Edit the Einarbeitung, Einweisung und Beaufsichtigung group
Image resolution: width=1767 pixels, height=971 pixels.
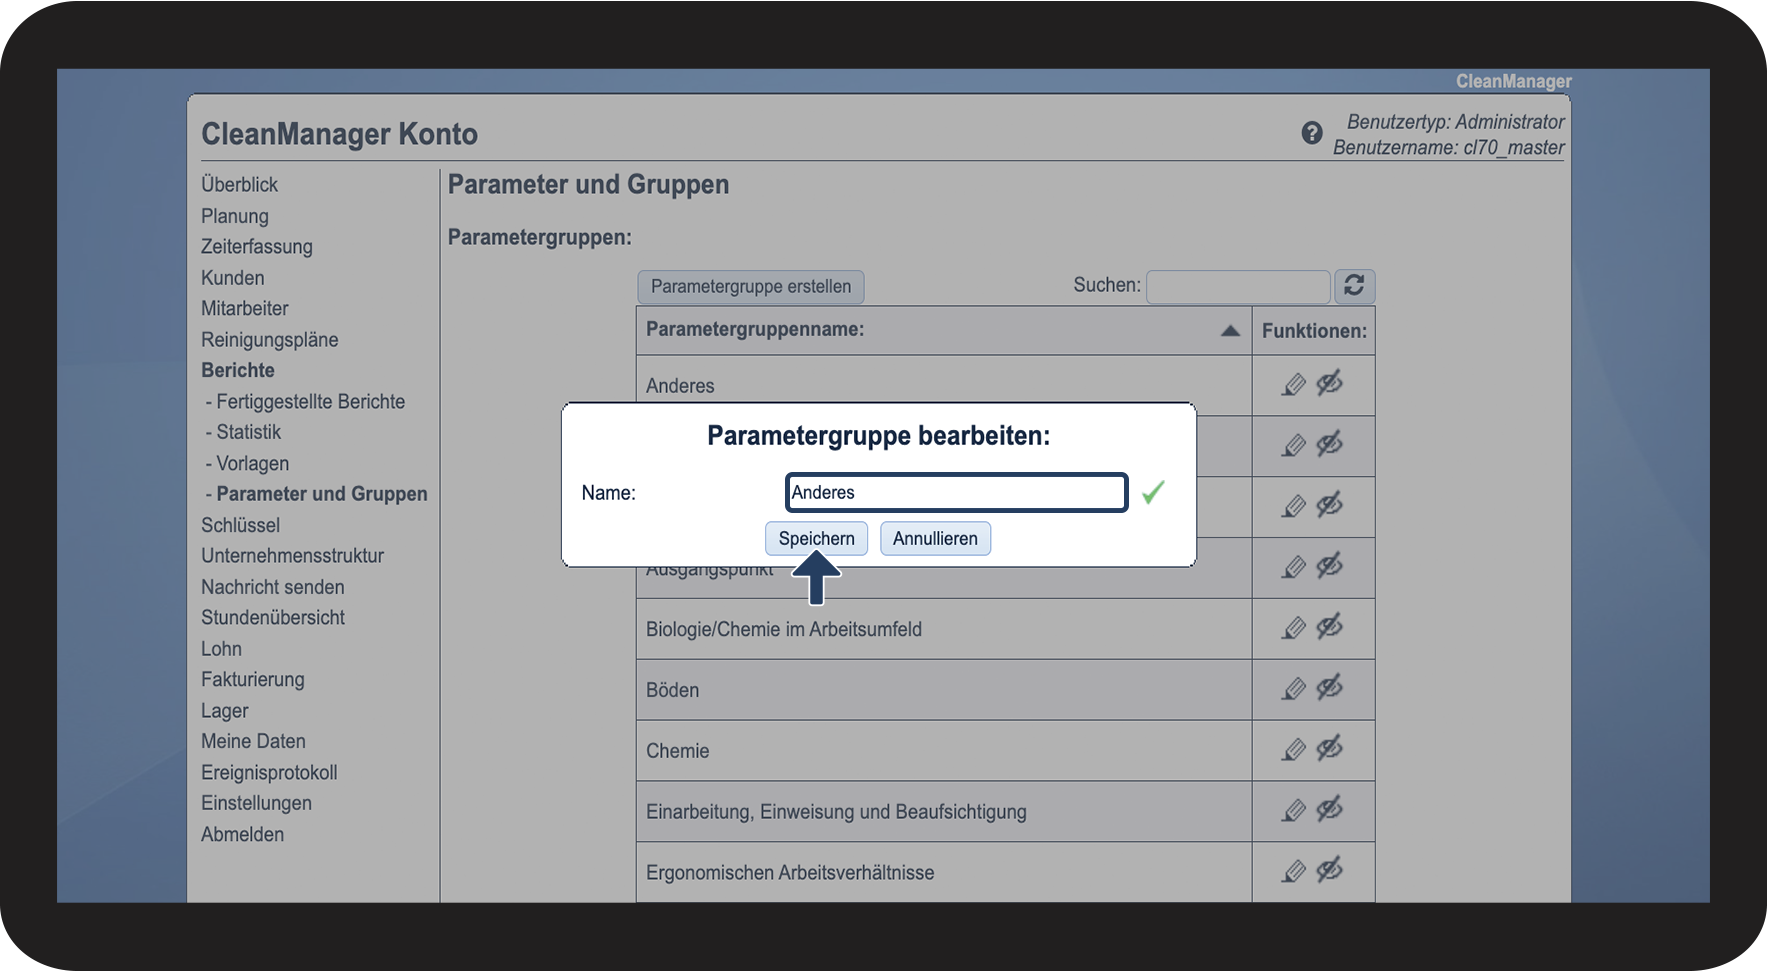(x=1294, y=811)
